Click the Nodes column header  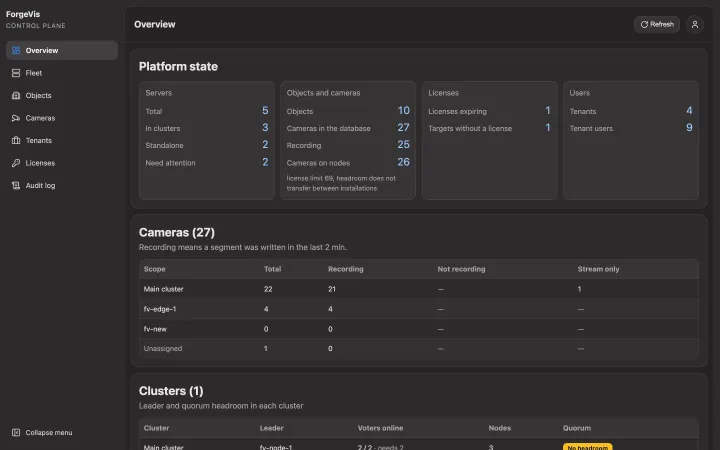point(500,428)
